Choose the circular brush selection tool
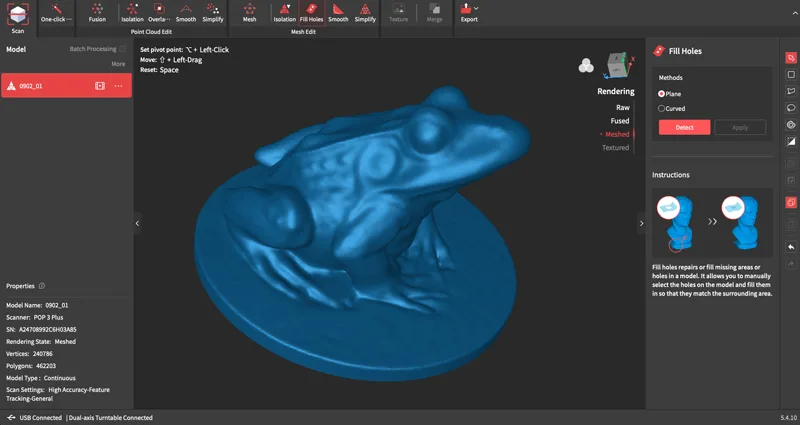This screenshot has height=425, width=800. point(791,125)
